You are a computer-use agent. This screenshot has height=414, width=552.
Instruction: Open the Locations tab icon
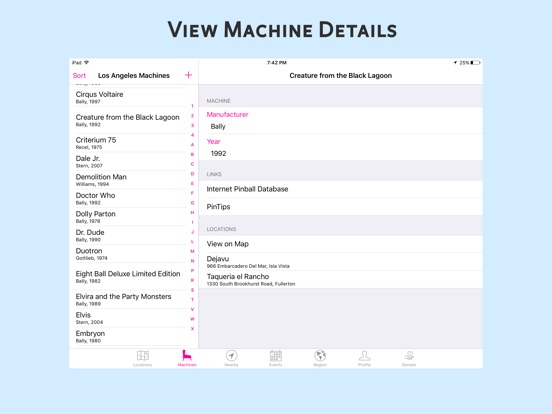pos(143,356)
